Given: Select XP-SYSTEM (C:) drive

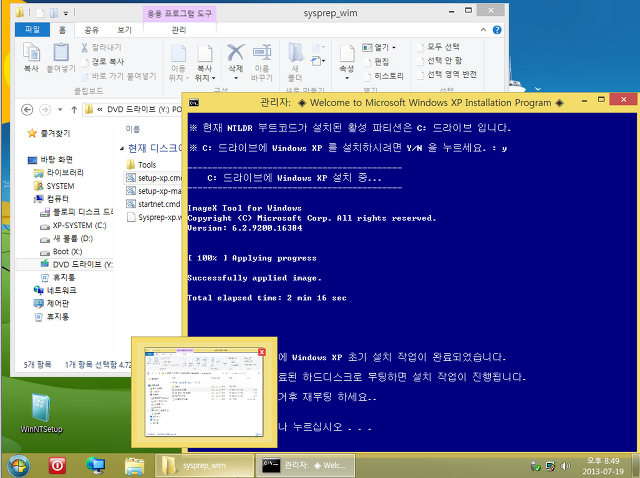Looking at the screenshot, I should pyautogui.click(x=73, y=225).
